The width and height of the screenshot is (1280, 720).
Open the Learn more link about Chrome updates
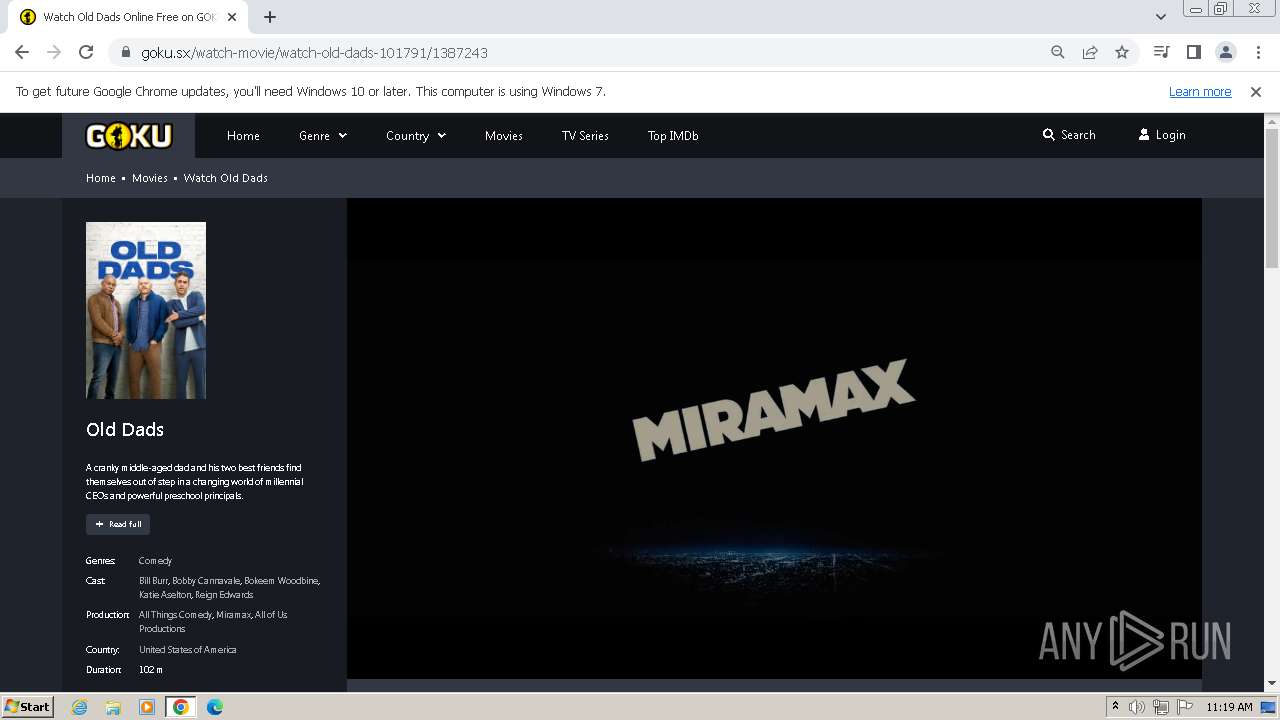point(1200,91)
